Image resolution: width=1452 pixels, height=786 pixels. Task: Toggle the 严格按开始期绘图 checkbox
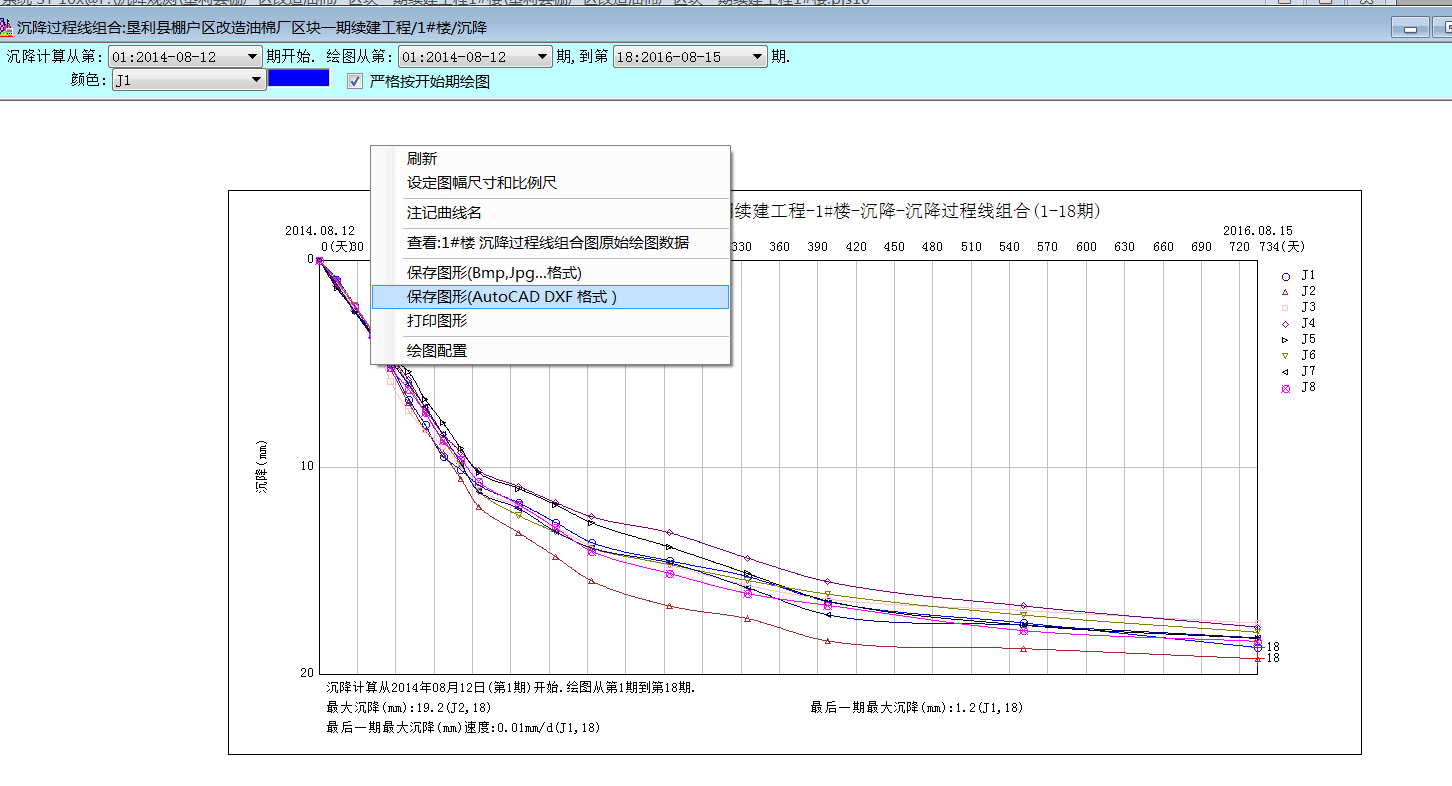[355, 81]
